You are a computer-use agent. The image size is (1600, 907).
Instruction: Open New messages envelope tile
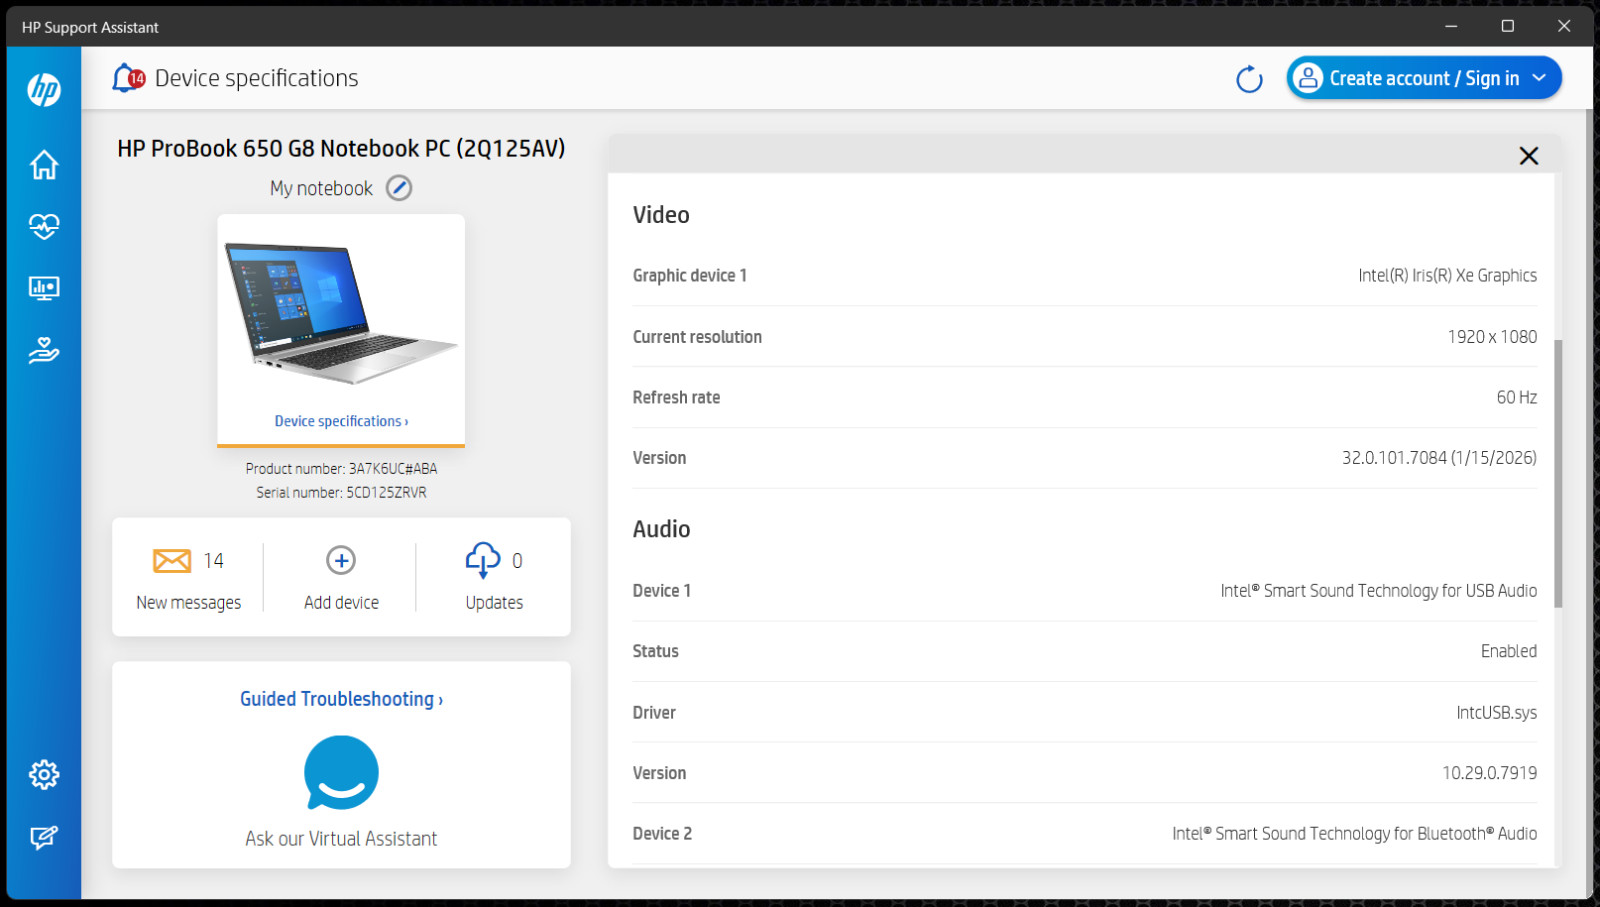[189, 577]
